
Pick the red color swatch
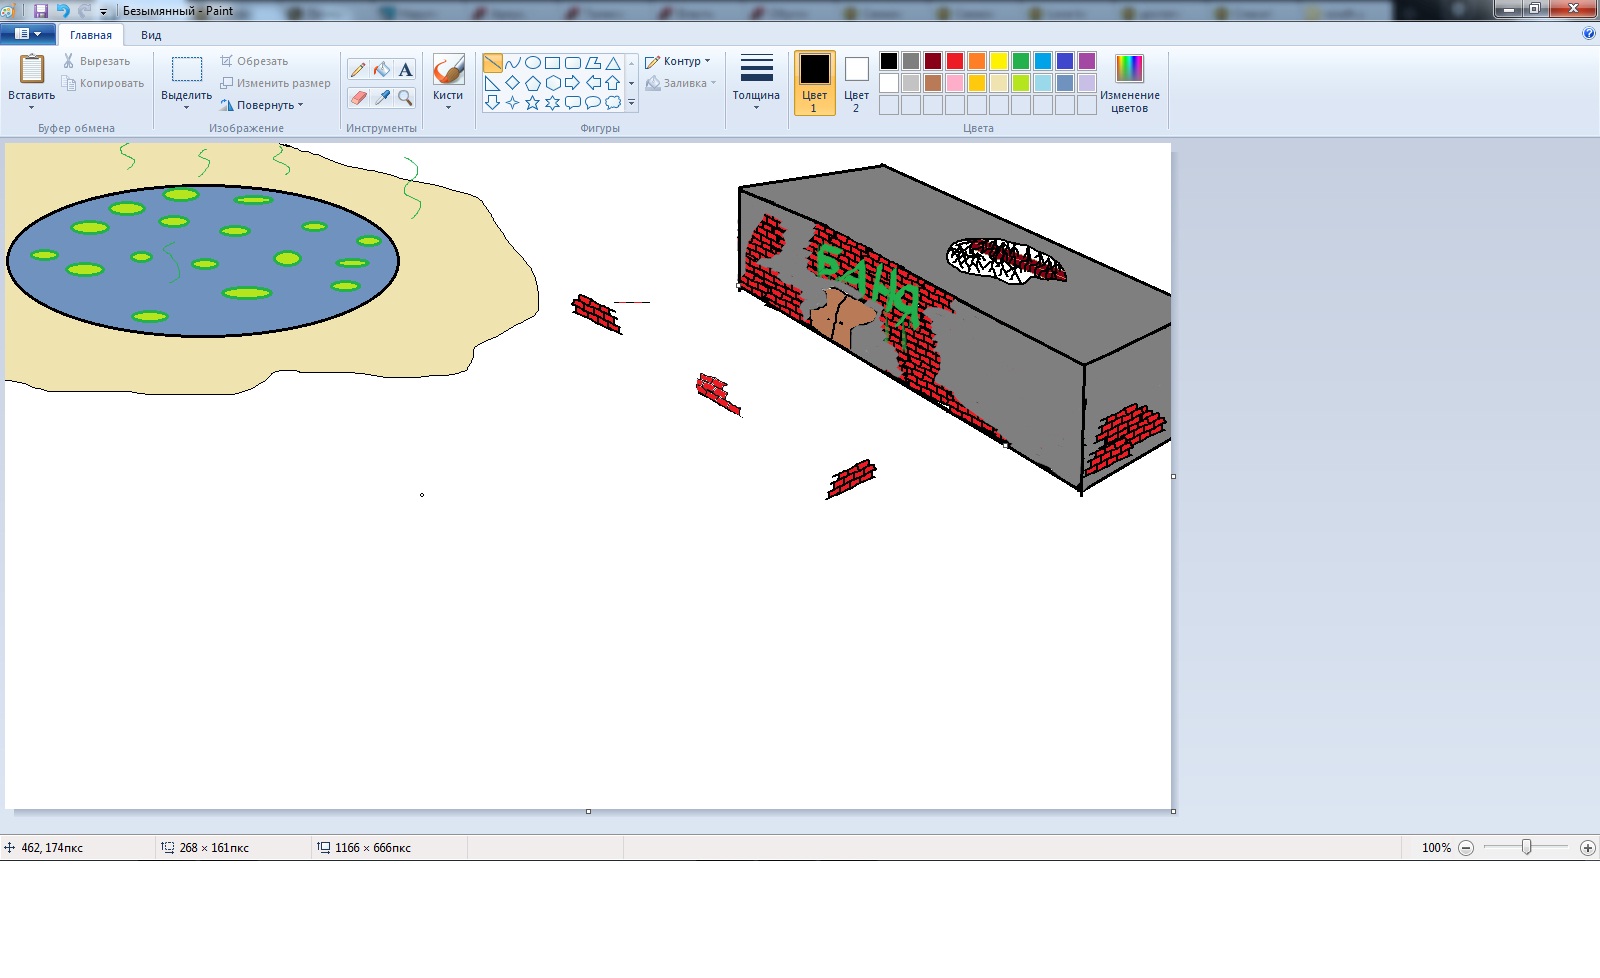(955, 61)
